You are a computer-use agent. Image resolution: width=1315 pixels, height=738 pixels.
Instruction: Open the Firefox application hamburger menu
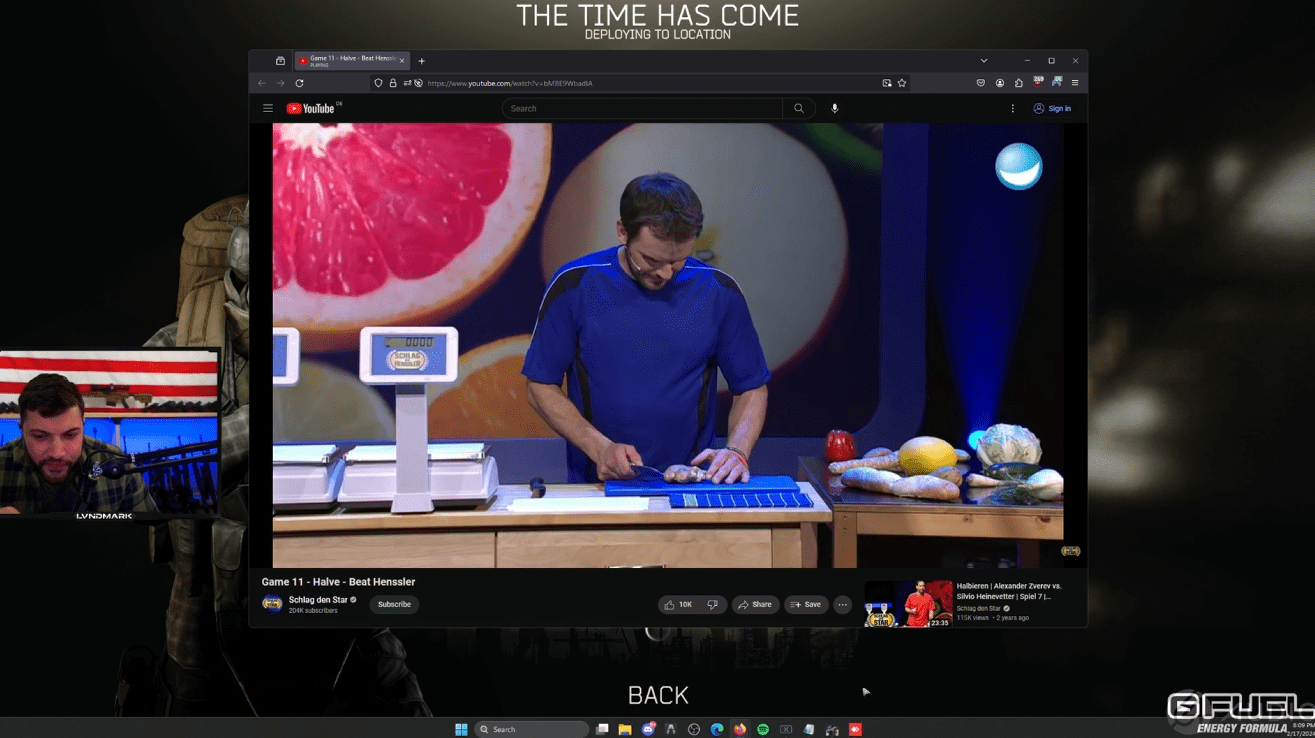point(1075,83)
